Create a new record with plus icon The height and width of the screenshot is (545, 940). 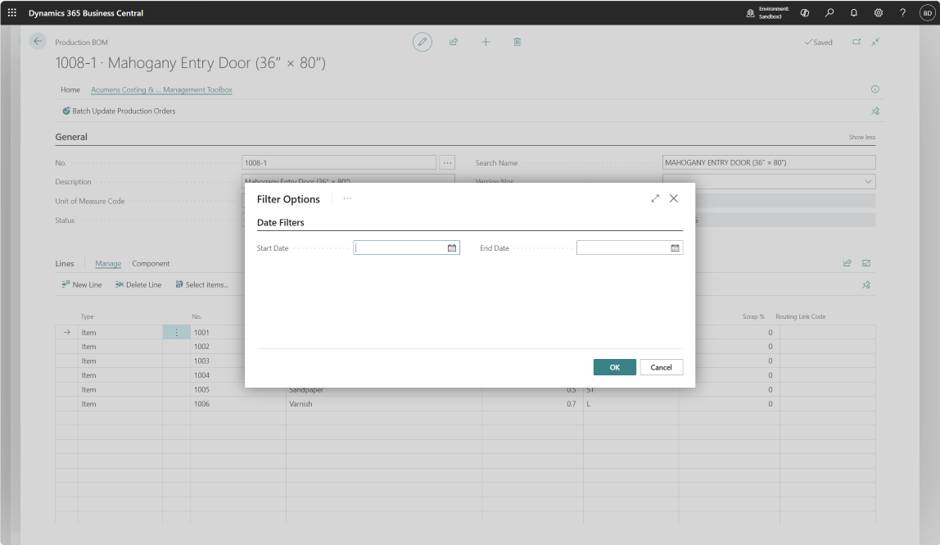click(x=486, y=42)
